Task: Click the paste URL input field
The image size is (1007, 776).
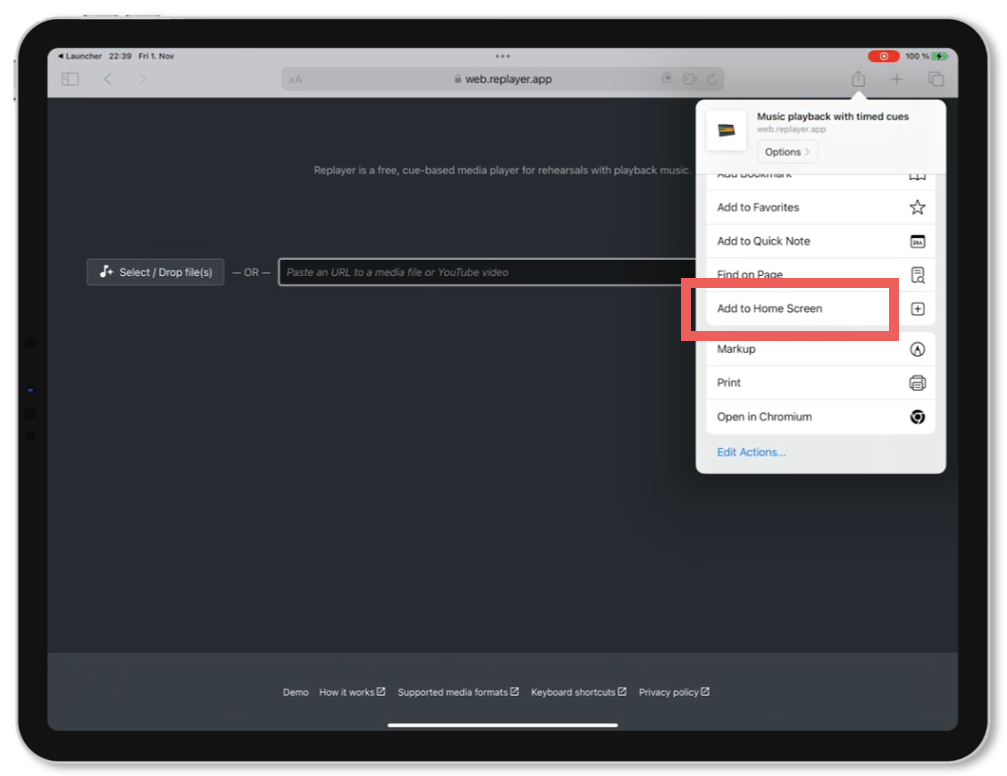Action: 487,272
